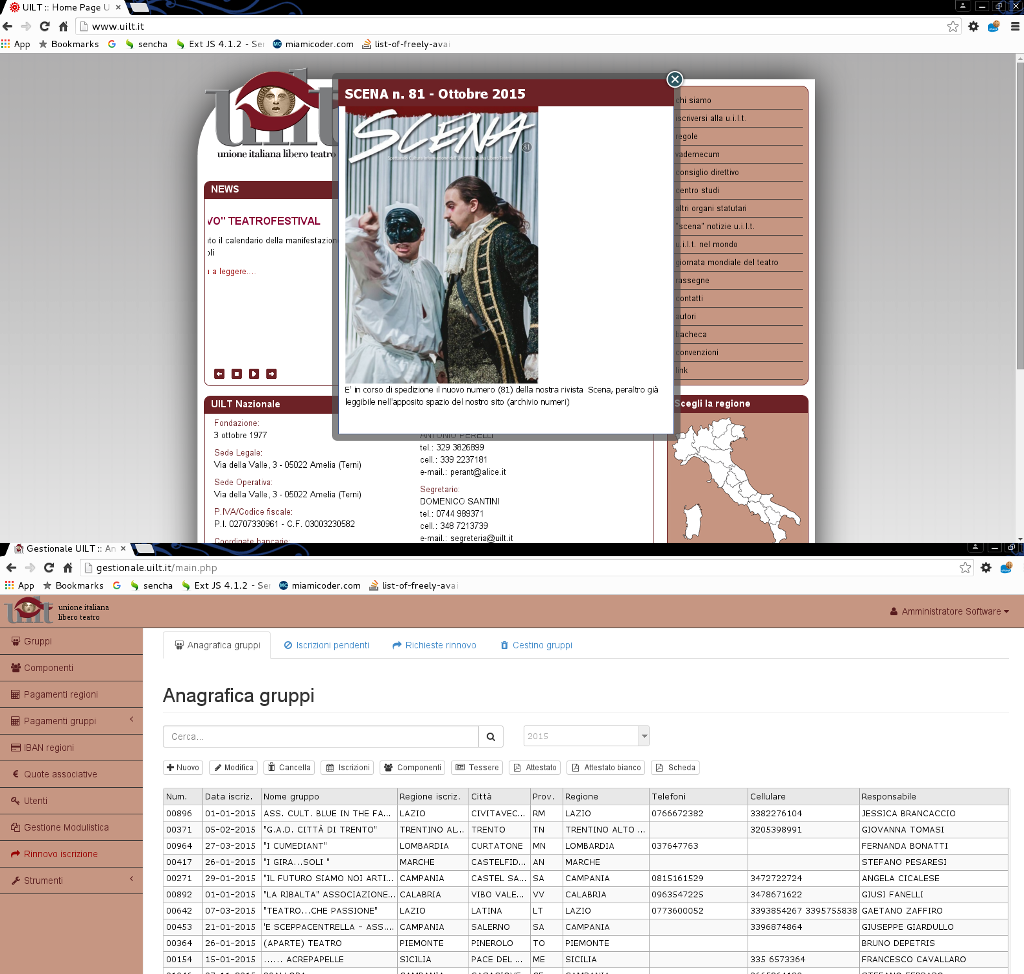The width and height of the screenshot is (1024, 974).
Task: Click the news slider previous arrow
Action: pyautogui.click(x=219, y=374)
